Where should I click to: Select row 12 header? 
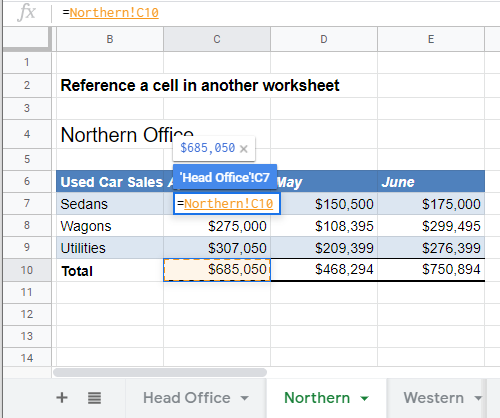[27, 314]
